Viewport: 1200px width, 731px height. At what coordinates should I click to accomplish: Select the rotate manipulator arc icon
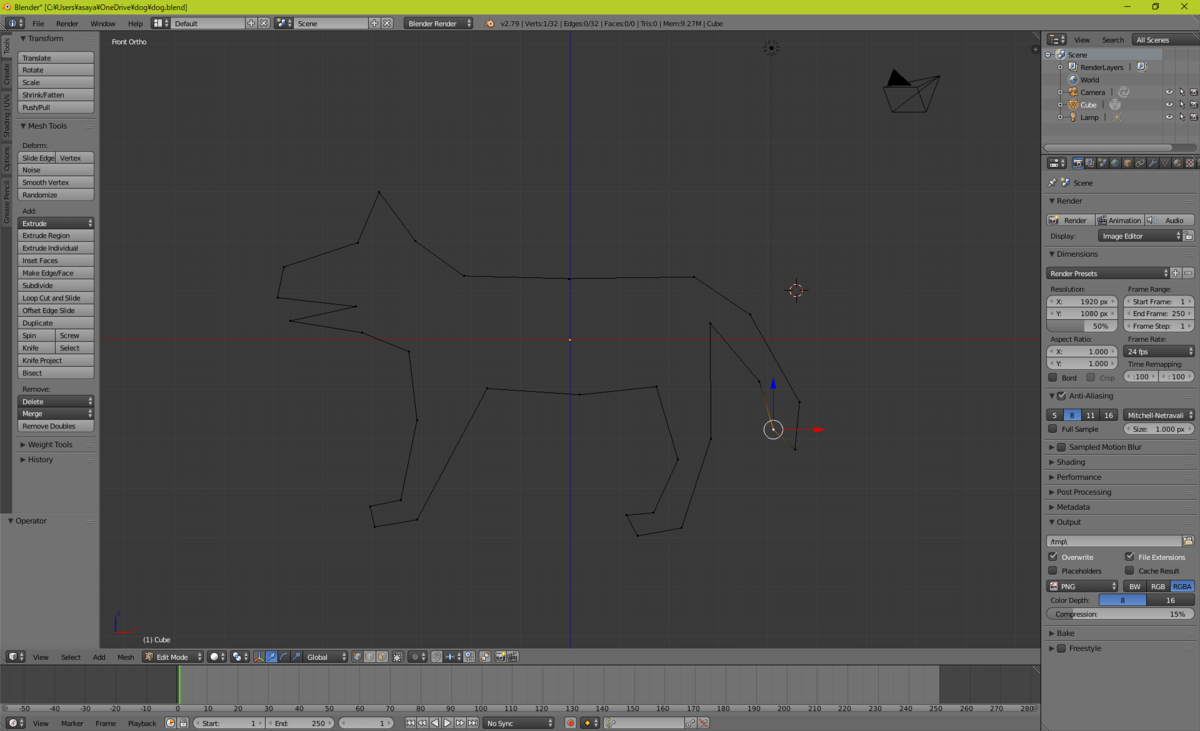(285, 657)
